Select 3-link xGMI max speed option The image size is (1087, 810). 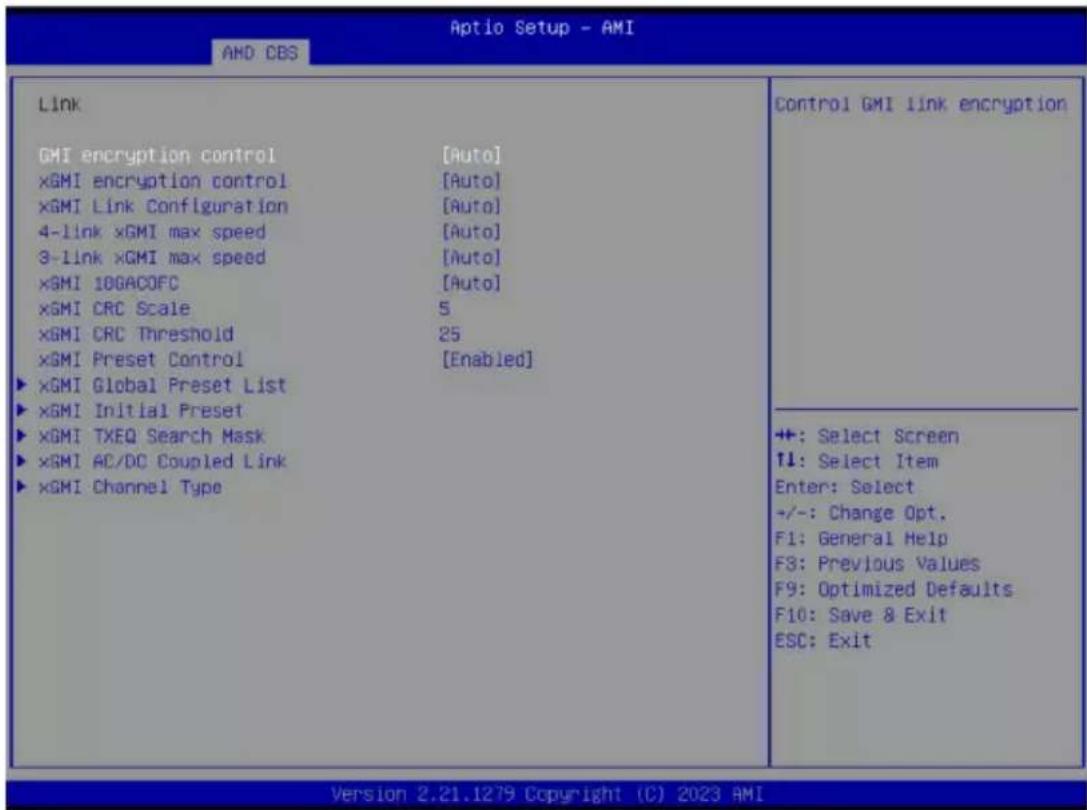point(152,257)
